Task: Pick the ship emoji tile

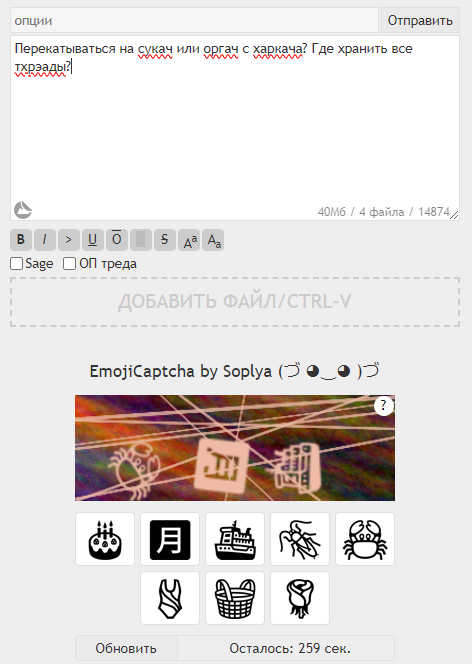Action: 235,539
